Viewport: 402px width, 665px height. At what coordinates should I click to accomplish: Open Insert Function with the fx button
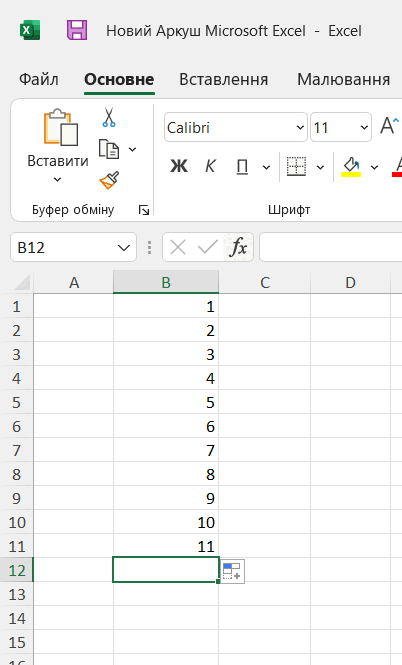click(x=238, y=247)
